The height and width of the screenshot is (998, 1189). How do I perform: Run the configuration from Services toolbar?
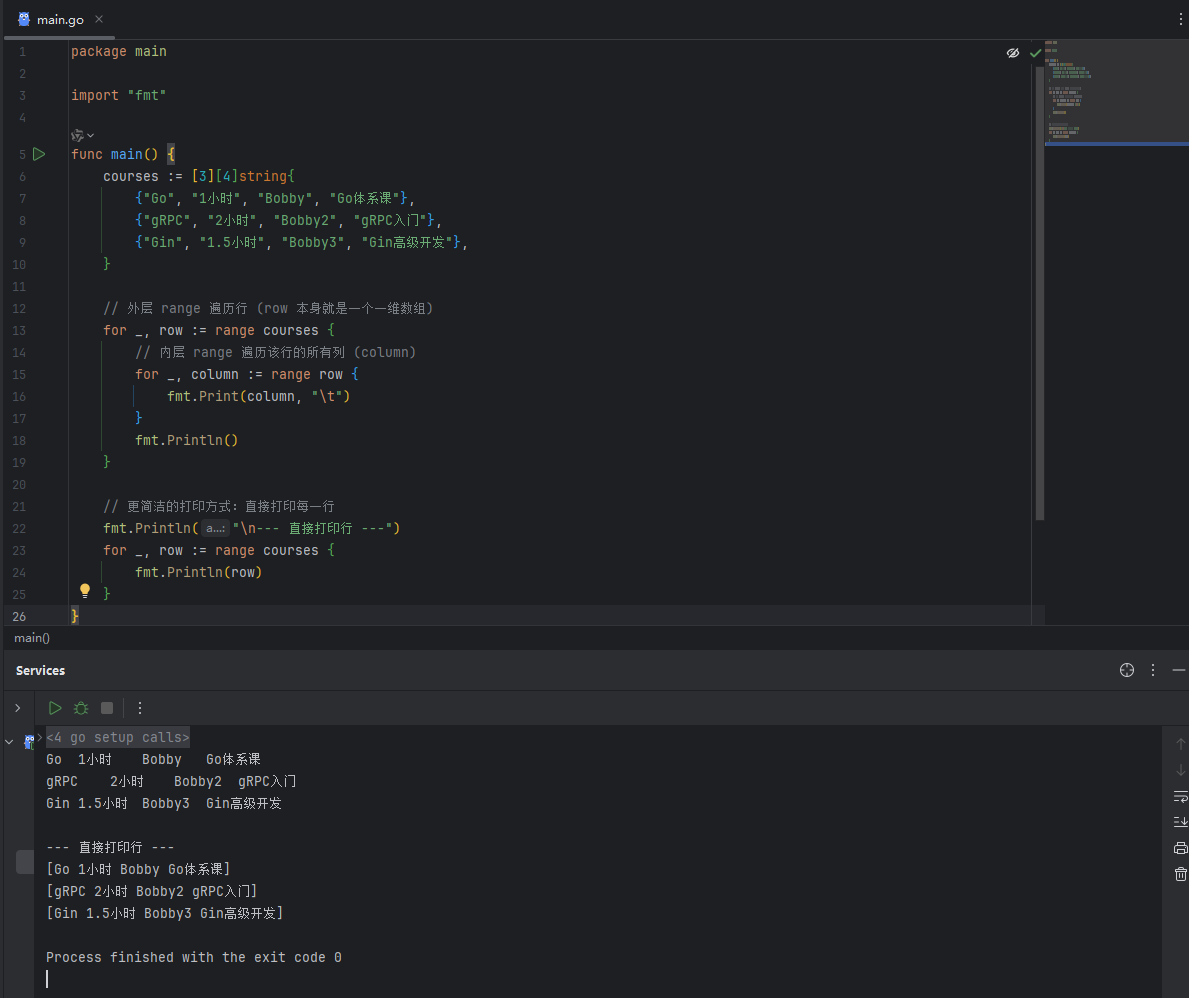pyautogui.click(x=55, y=708)
